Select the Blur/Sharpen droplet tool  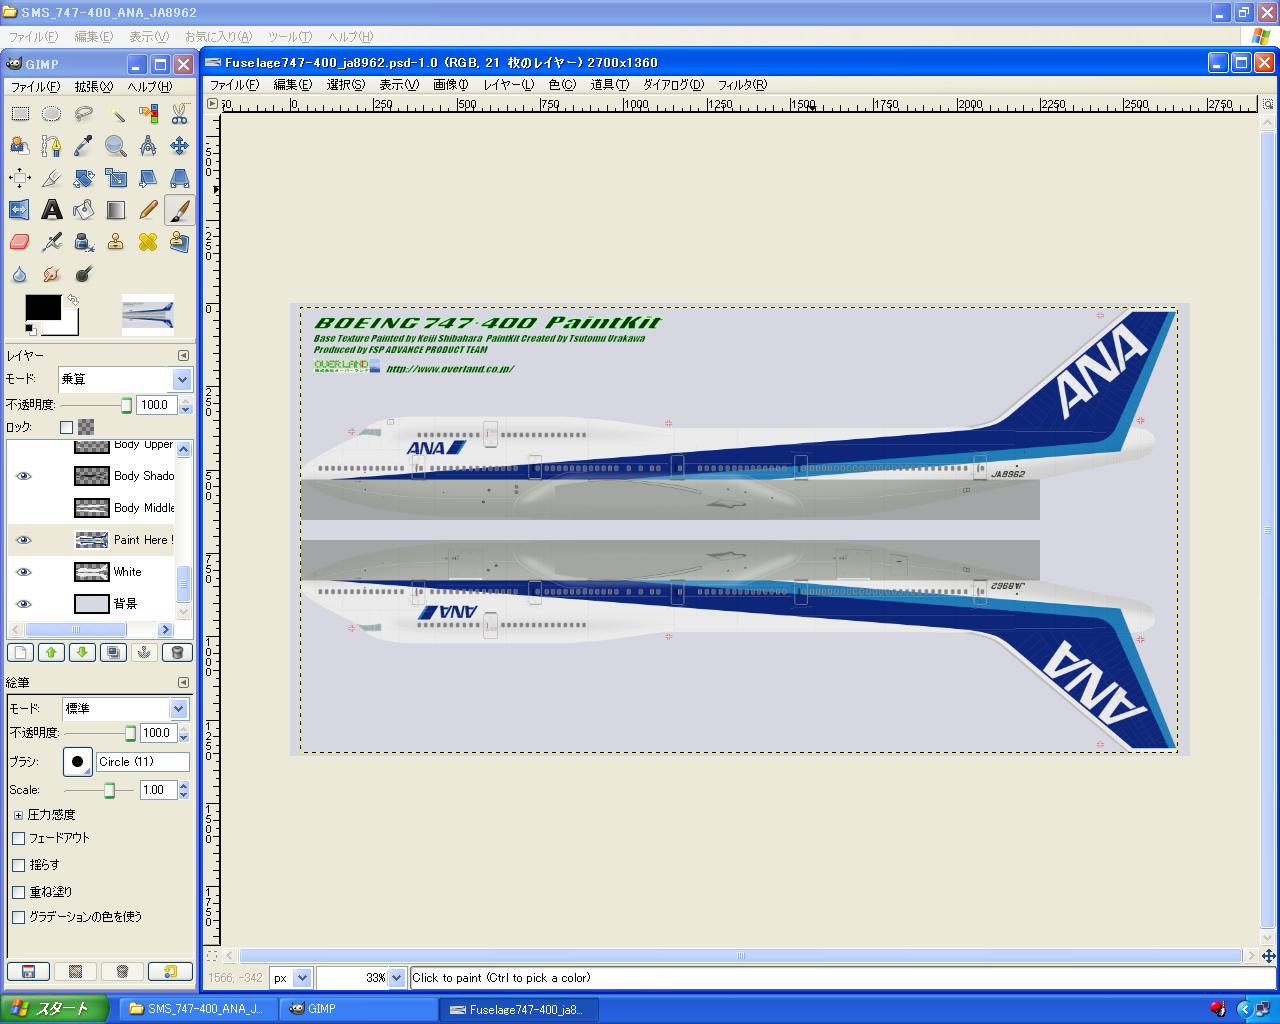(x=19, y=274)
